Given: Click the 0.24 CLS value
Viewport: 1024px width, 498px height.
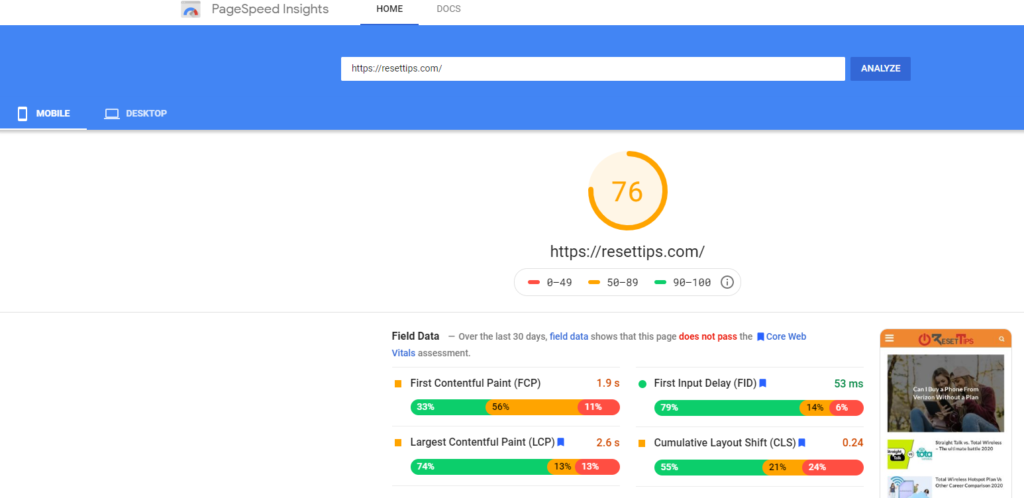Looking at the screenshot, I should [x=852, y=443].
